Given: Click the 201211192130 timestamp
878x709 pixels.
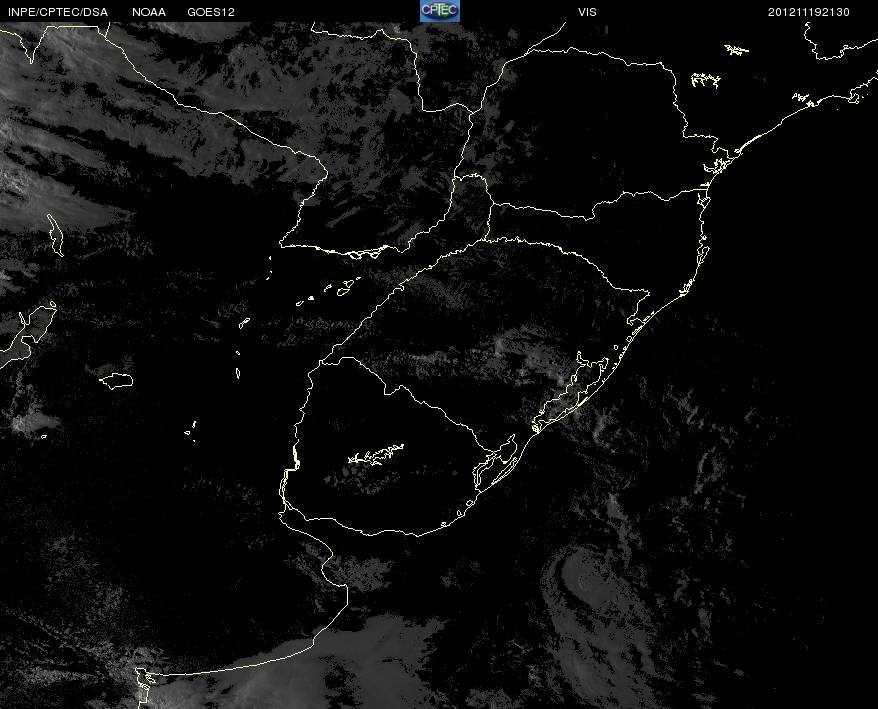Looking at the screenshot, I should click(x=809, y=12).
